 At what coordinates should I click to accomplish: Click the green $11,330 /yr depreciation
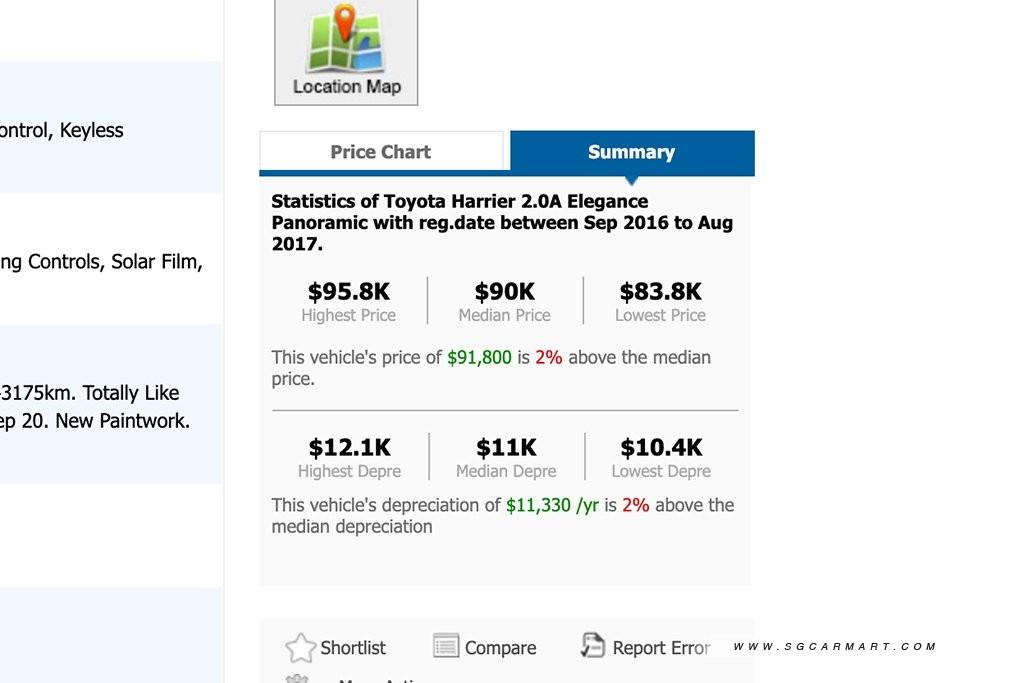coord(552,505)
